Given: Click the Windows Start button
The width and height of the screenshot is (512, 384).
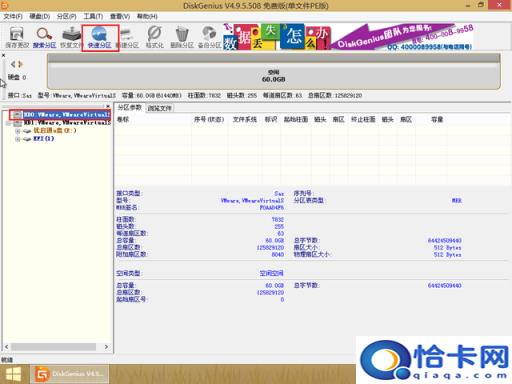Looking at the screenshot, I should tap(14, 374).
